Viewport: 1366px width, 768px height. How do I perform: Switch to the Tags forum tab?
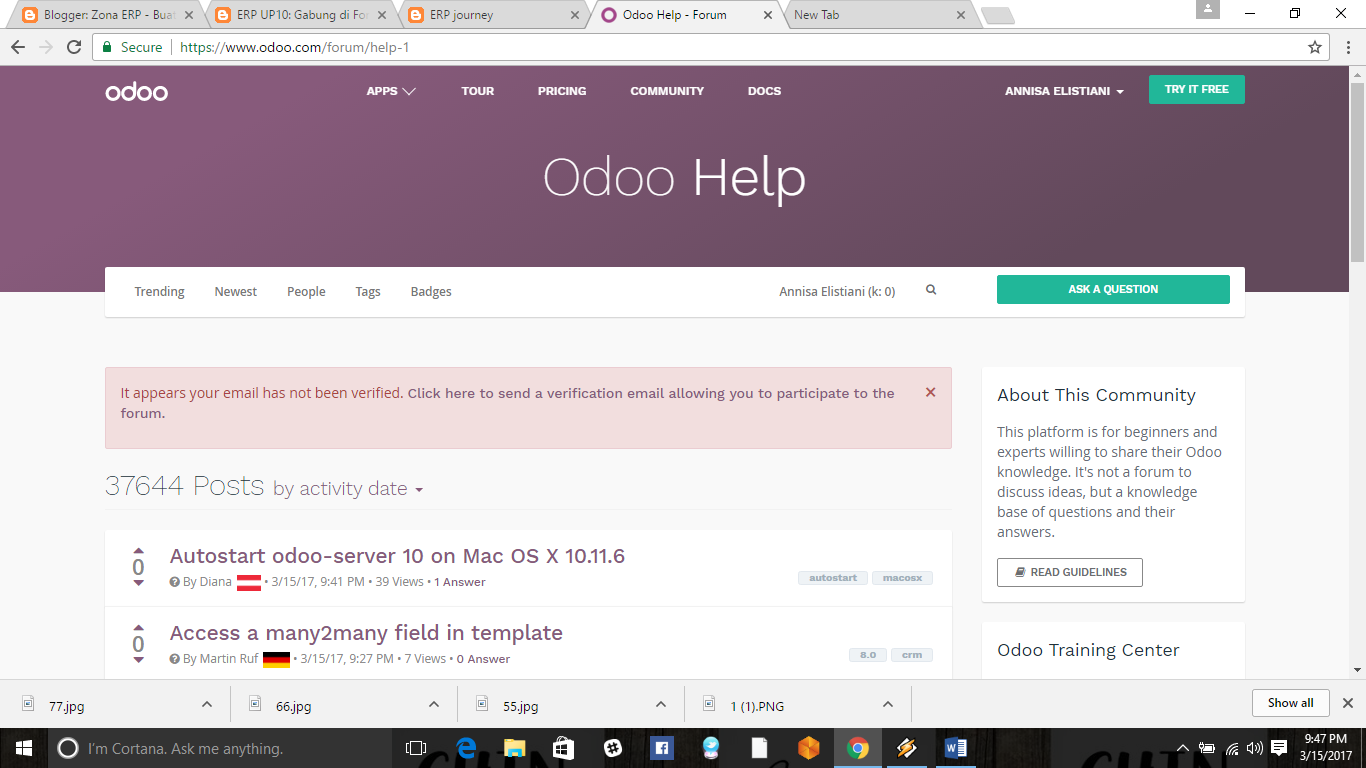[368, 292]
